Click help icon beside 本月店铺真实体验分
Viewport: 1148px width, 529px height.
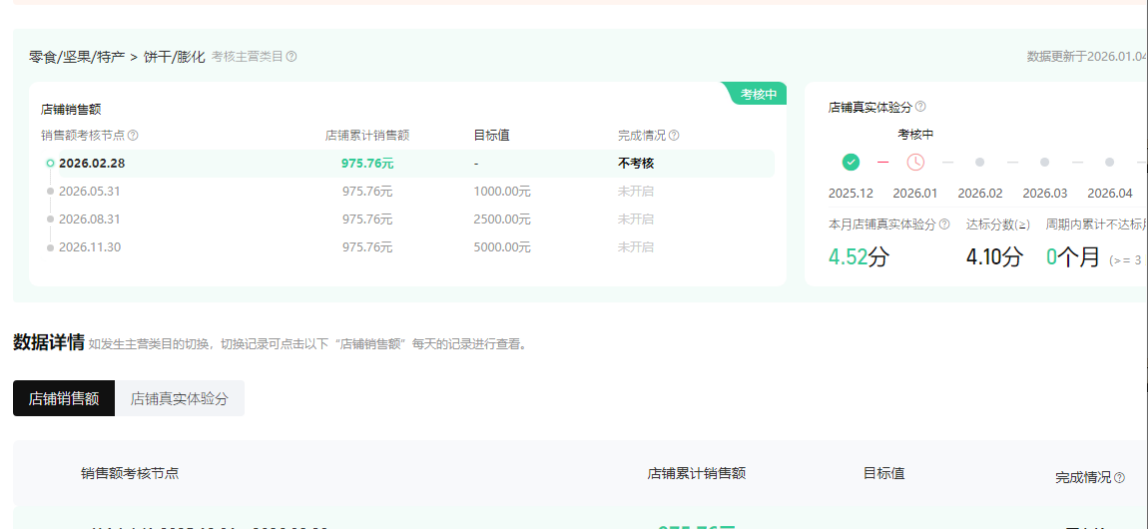[944, 225]
